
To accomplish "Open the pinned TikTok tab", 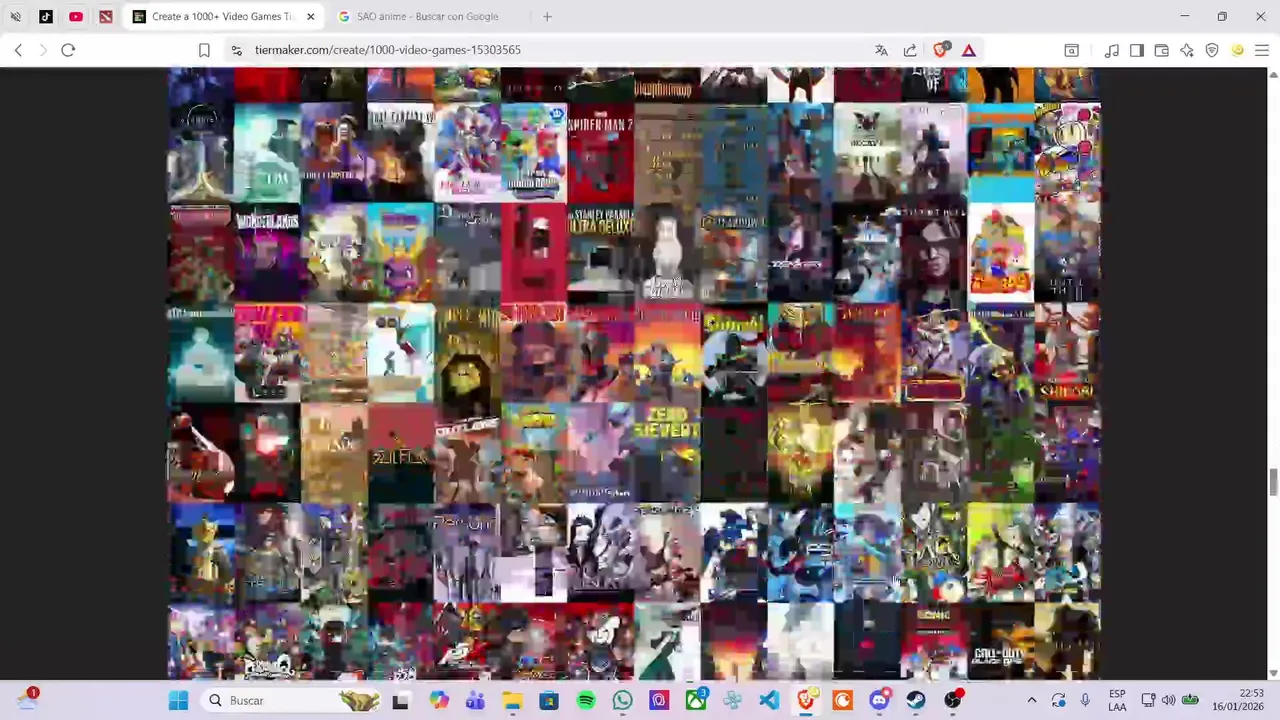I will [46, 16].
